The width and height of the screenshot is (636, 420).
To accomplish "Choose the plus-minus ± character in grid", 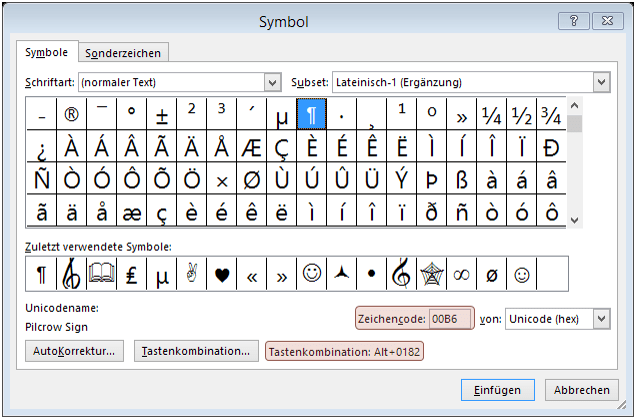I will pos(161,115).
